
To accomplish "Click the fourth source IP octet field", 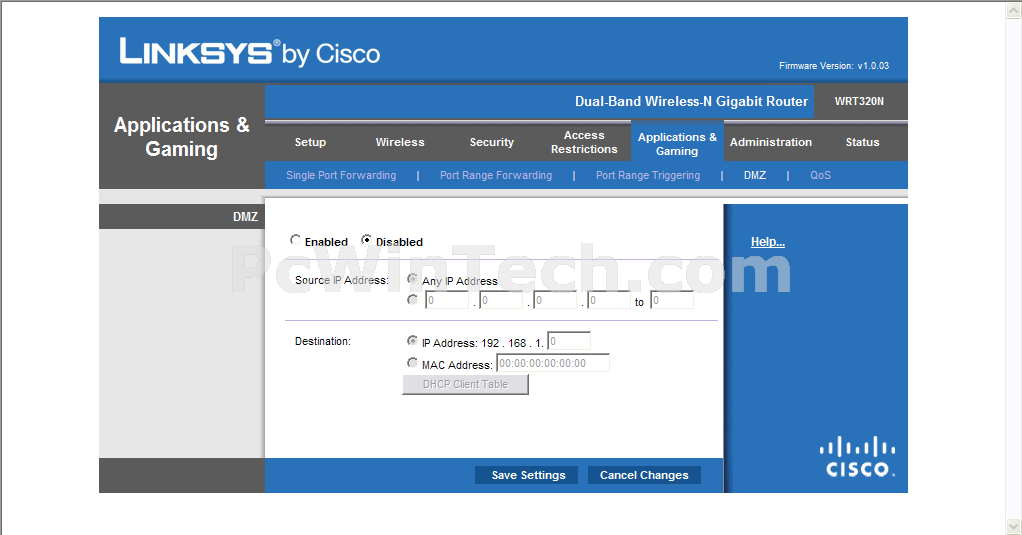I will click(609, 300).
